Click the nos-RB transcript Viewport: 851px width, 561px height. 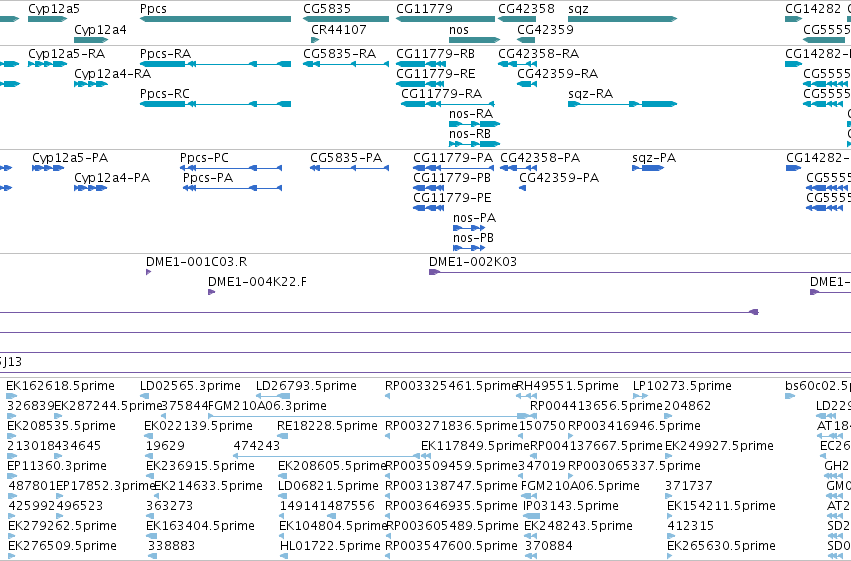tap(474, 144)
